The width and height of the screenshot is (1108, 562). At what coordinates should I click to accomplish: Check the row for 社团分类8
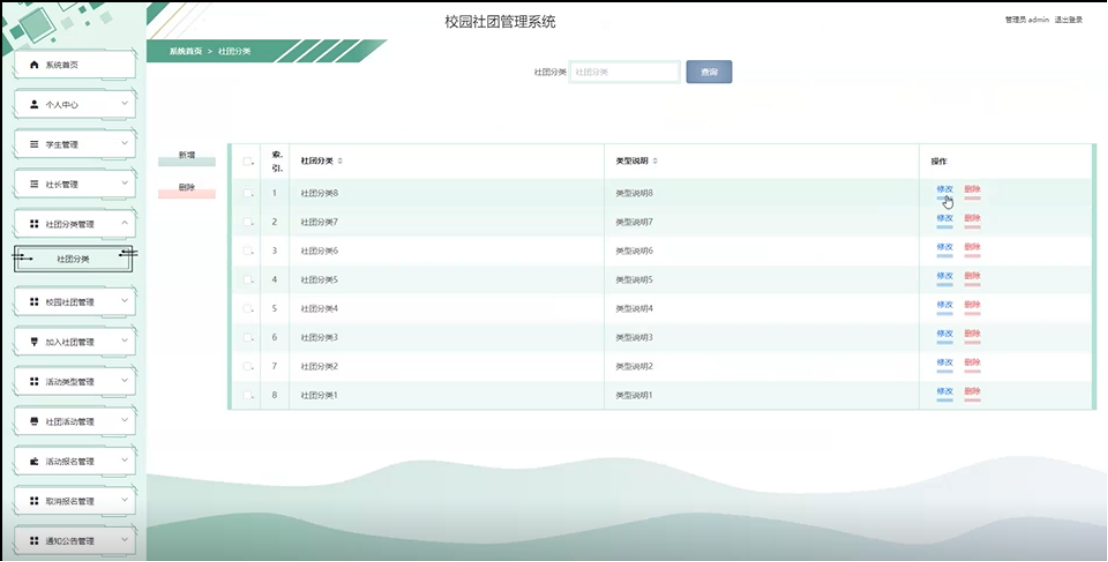pyautogui.click(x=247, y=193)
